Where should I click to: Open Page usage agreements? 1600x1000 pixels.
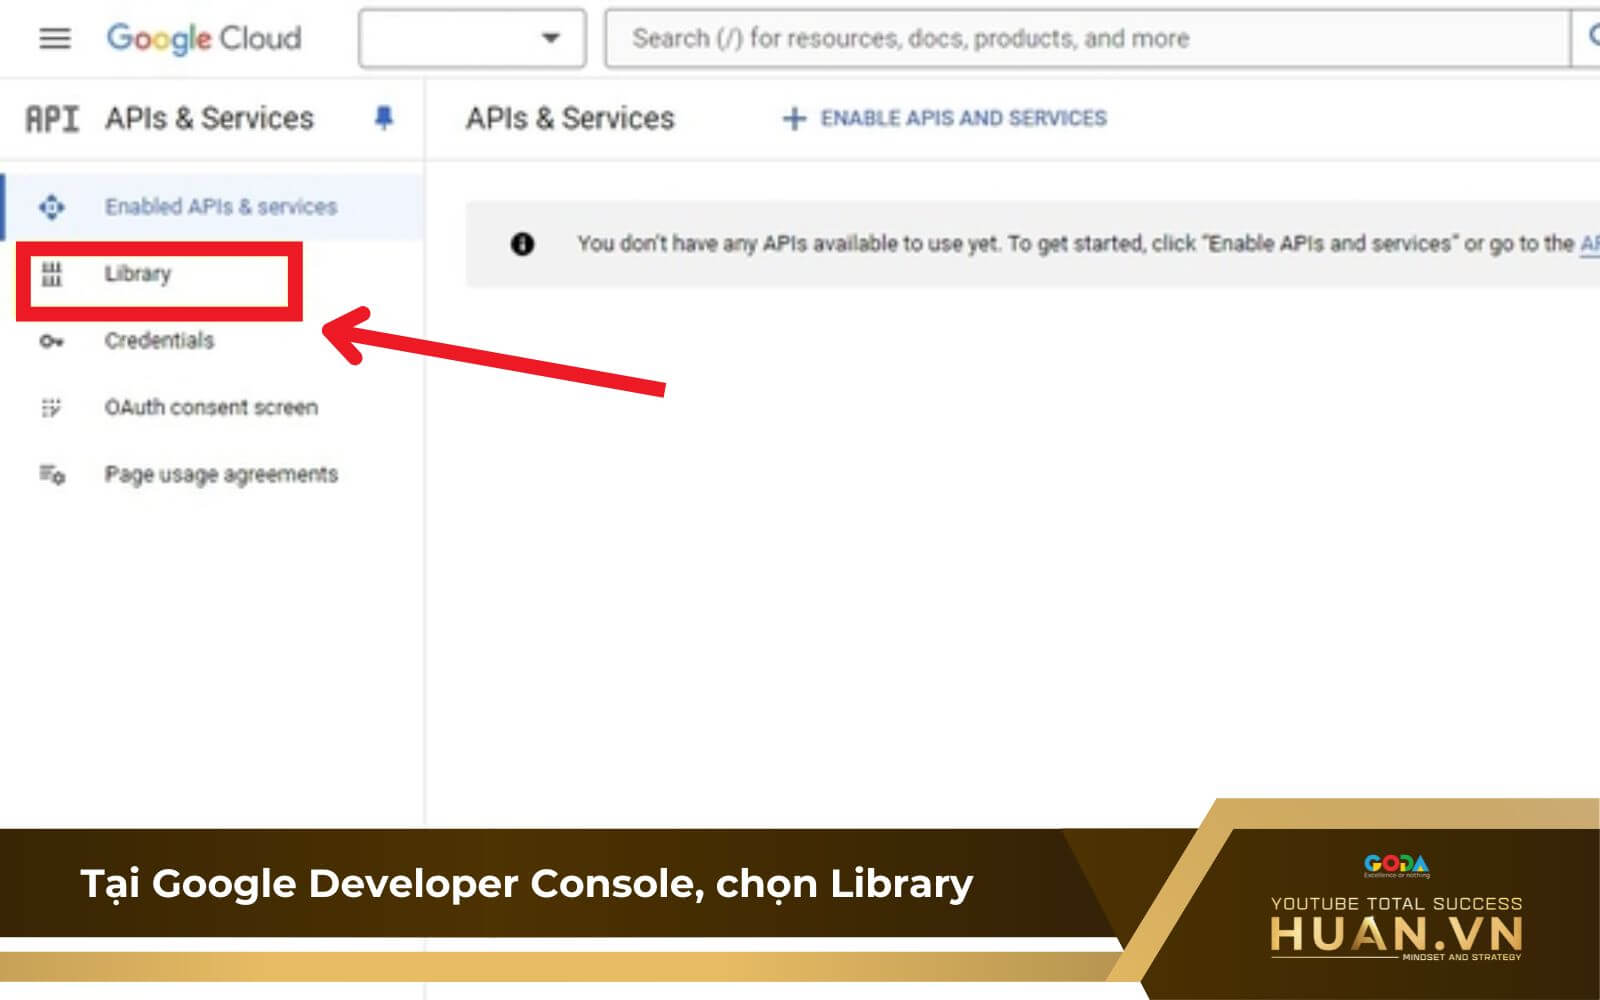pos(221,475)
